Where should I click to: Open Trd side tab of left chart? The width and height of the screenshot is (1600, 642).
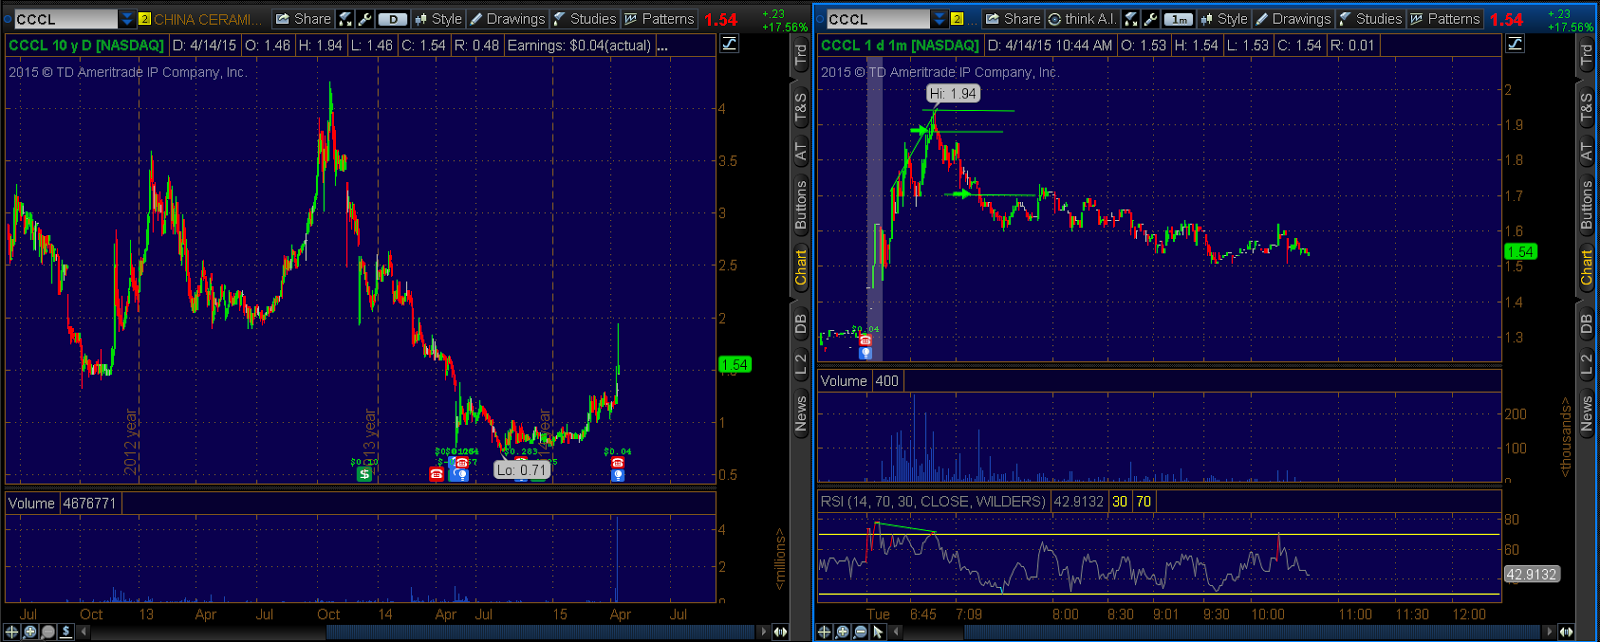[800, 56]
